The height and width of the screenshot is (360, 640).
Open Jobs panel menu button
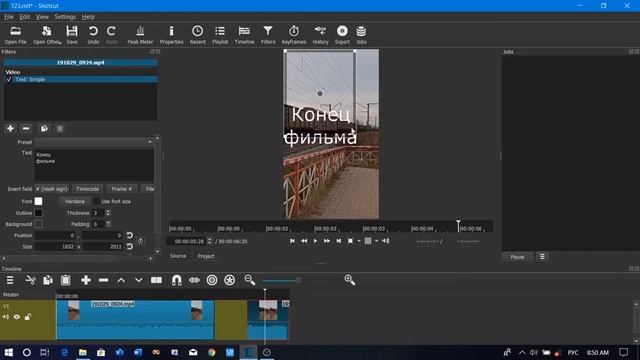click(542, 256)
